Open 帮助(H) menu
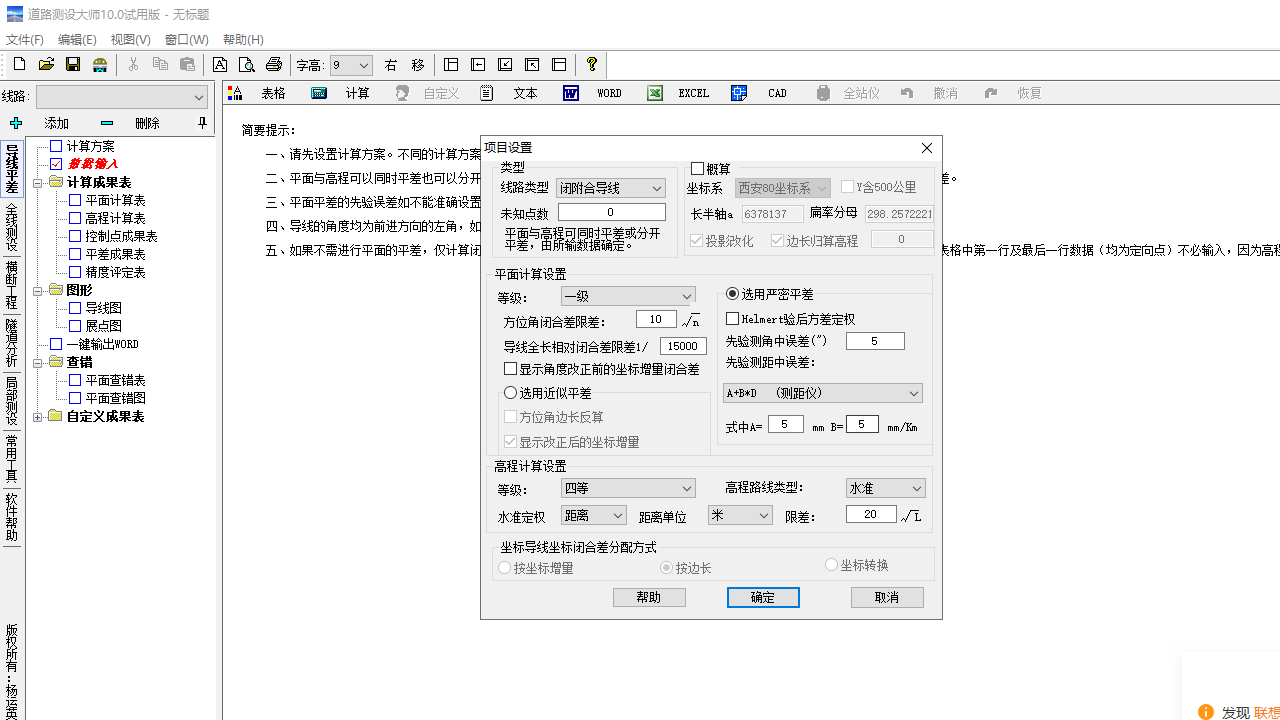Image resolution: width=1280 pixels, height=720 pixels. click(243, 40)
